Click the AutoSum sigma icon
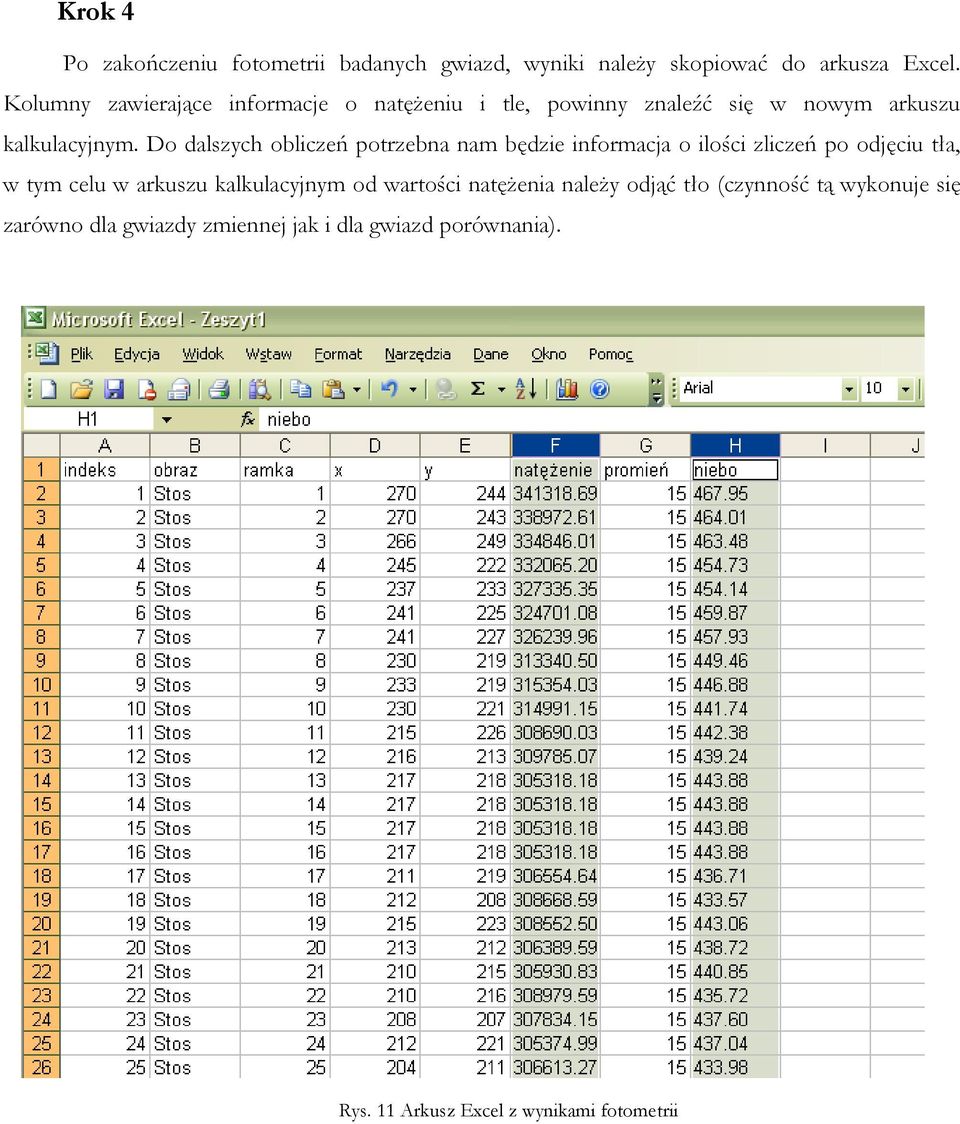The height and width of the screenshot is (1124, 960). coord(477,389)
